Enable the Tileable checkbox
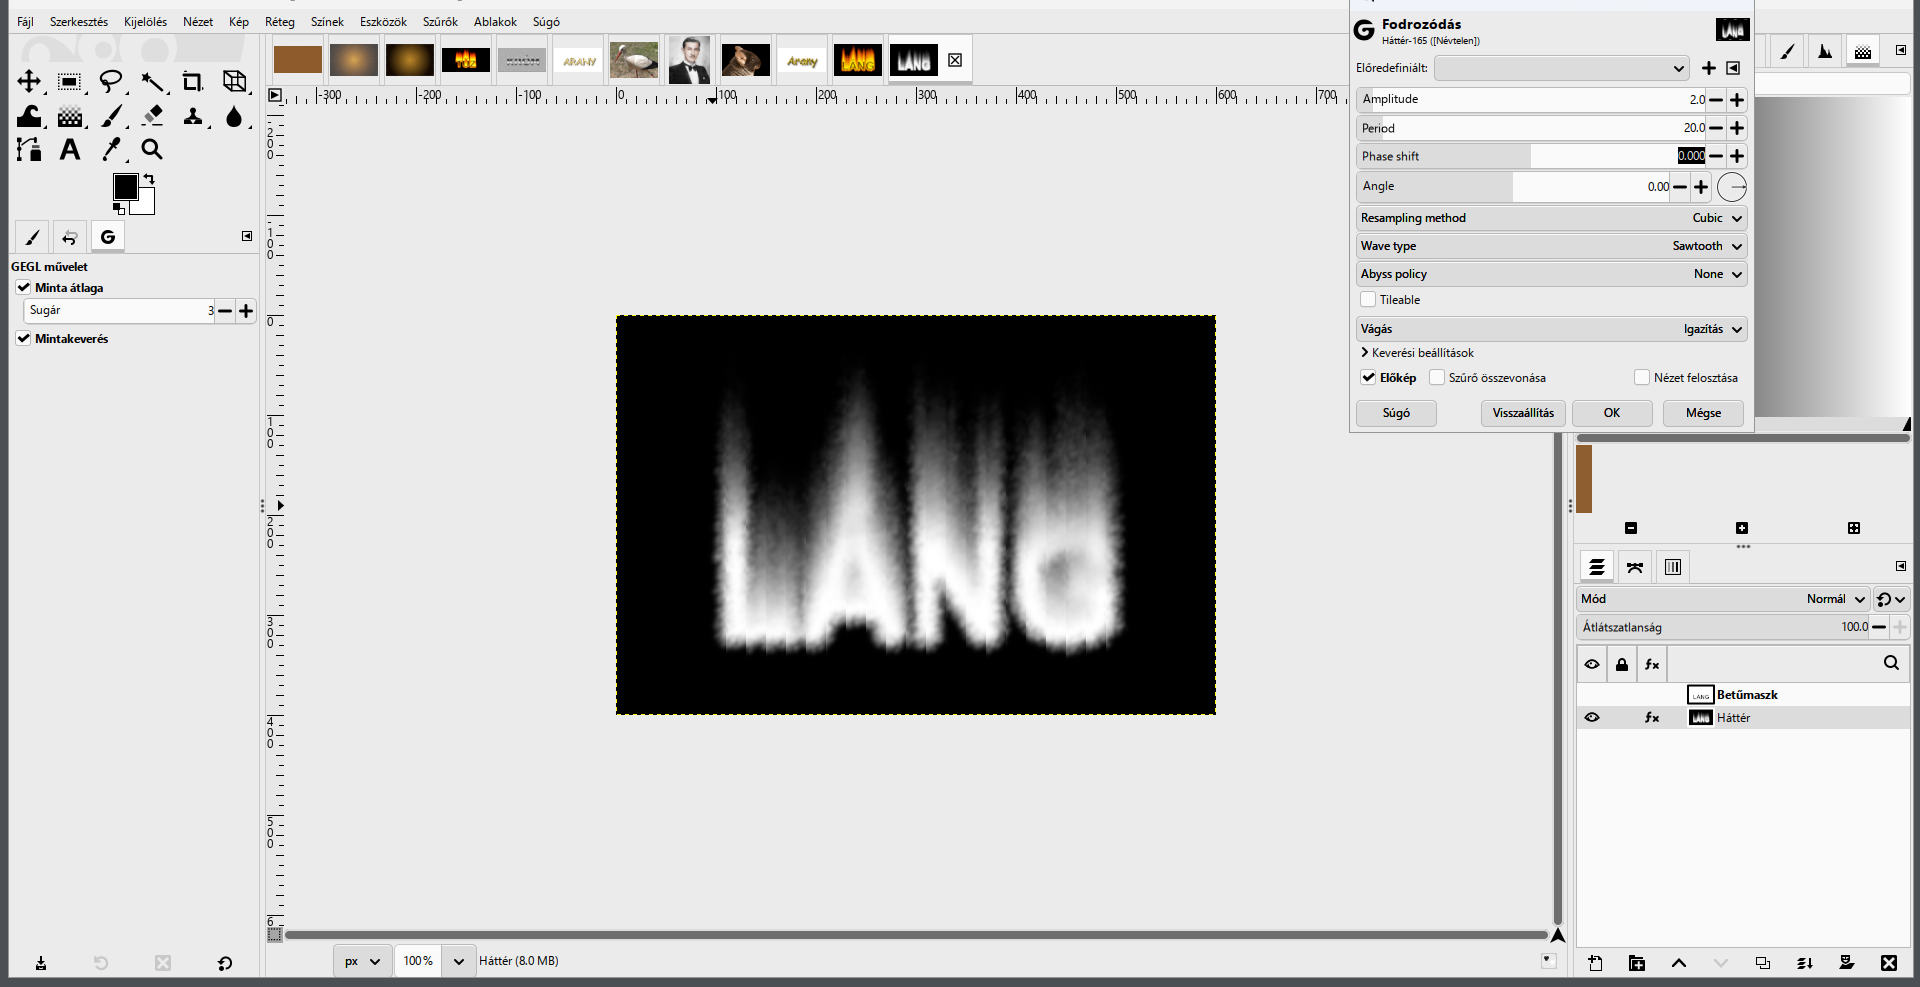 click(1368, 300)
